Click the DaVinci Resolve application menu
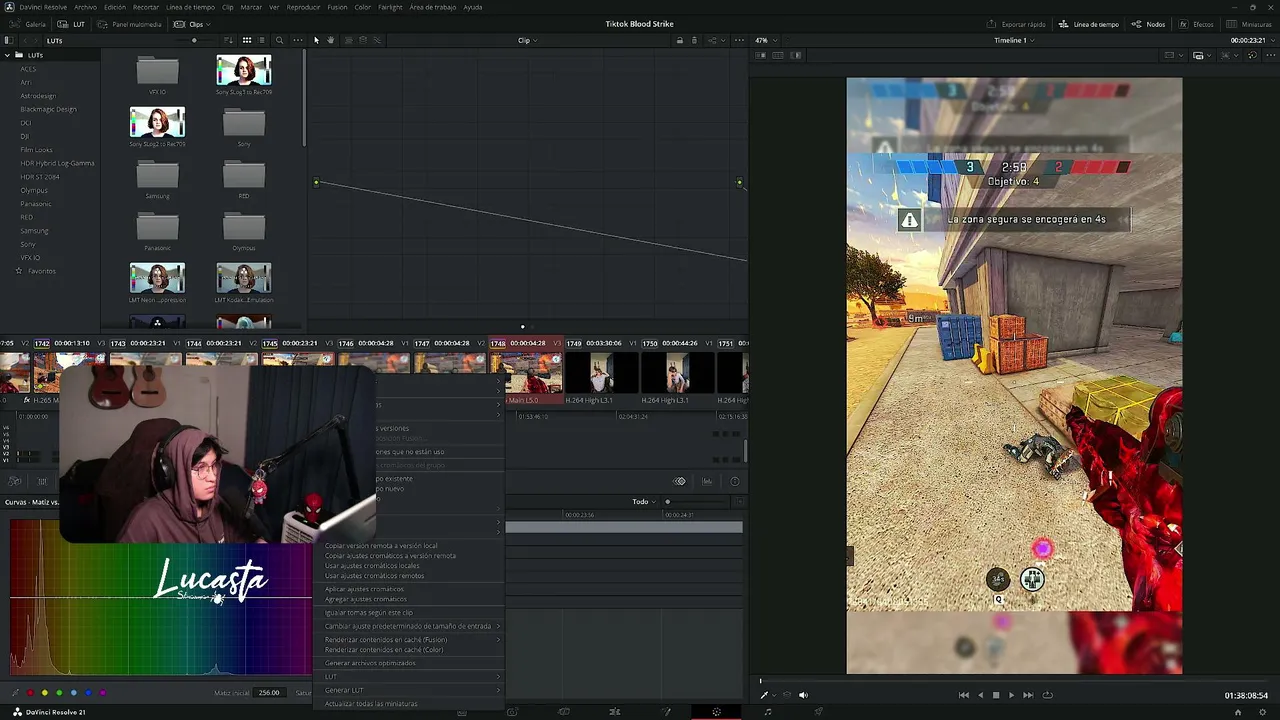Image resolution: width=1280 pixels, height=720 pixels. point(43,7)
